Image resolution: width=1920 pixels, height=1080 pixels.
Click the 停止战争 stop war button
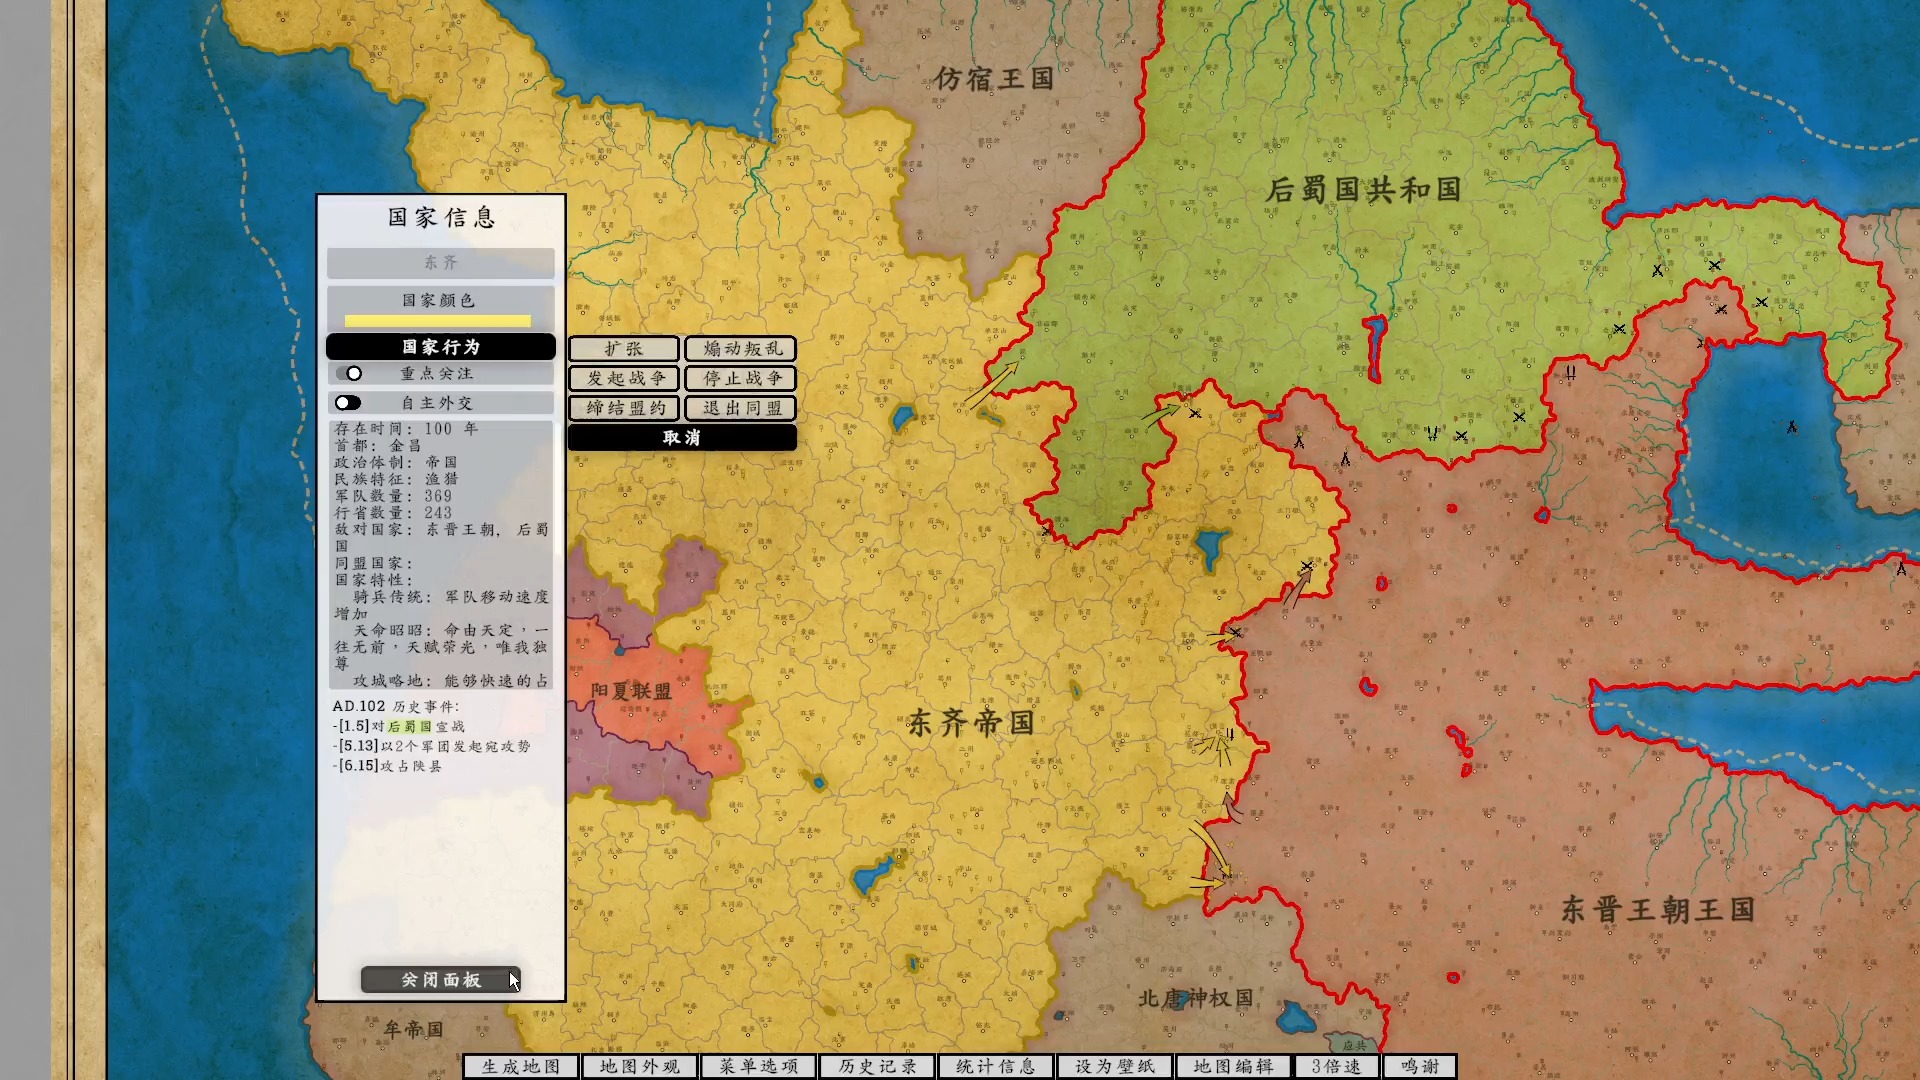point(739,379)
